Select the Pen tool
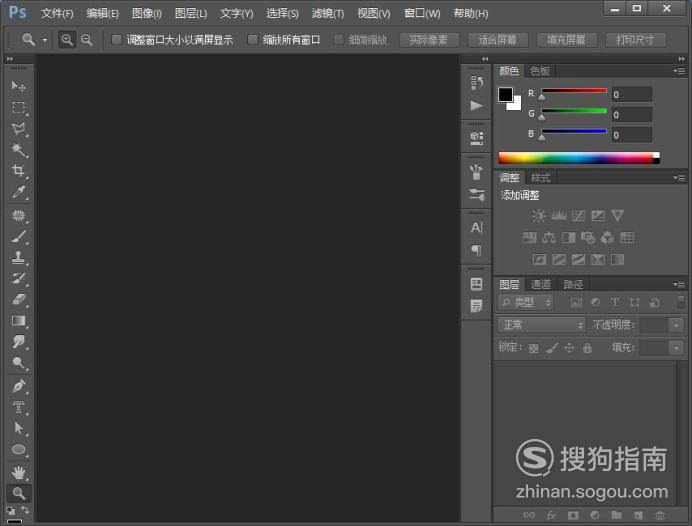Viewport: 692px width, 526px height. click(18, 386)
